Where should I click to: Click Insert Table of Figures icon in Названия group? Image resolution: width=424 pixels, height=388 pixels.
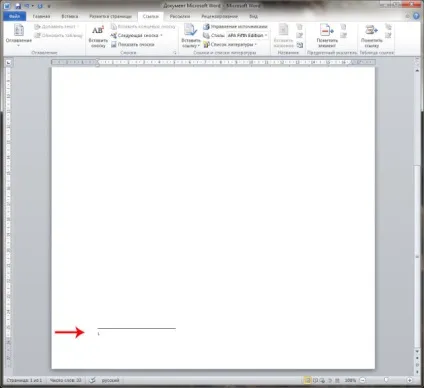point(299,27)
